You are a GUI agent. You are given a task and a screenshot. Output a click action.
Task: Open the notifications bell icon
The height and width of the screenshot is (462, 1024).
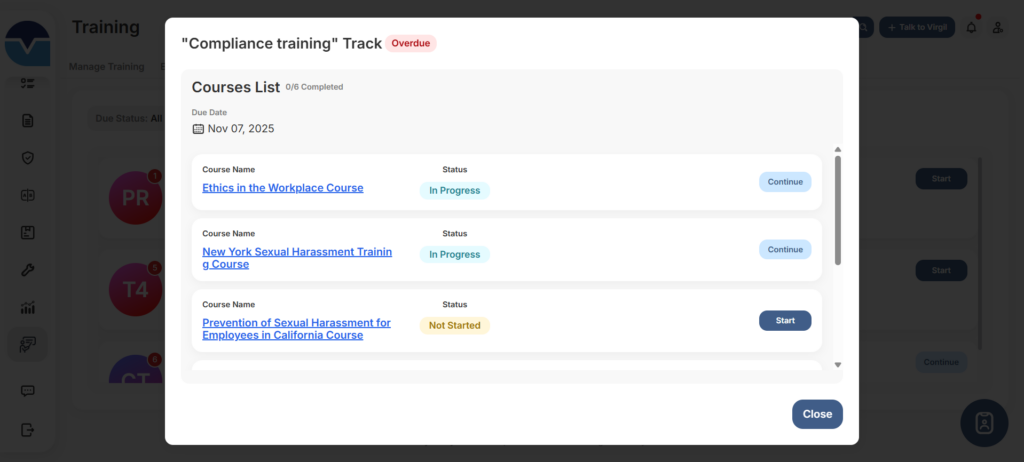click(971, 28)
